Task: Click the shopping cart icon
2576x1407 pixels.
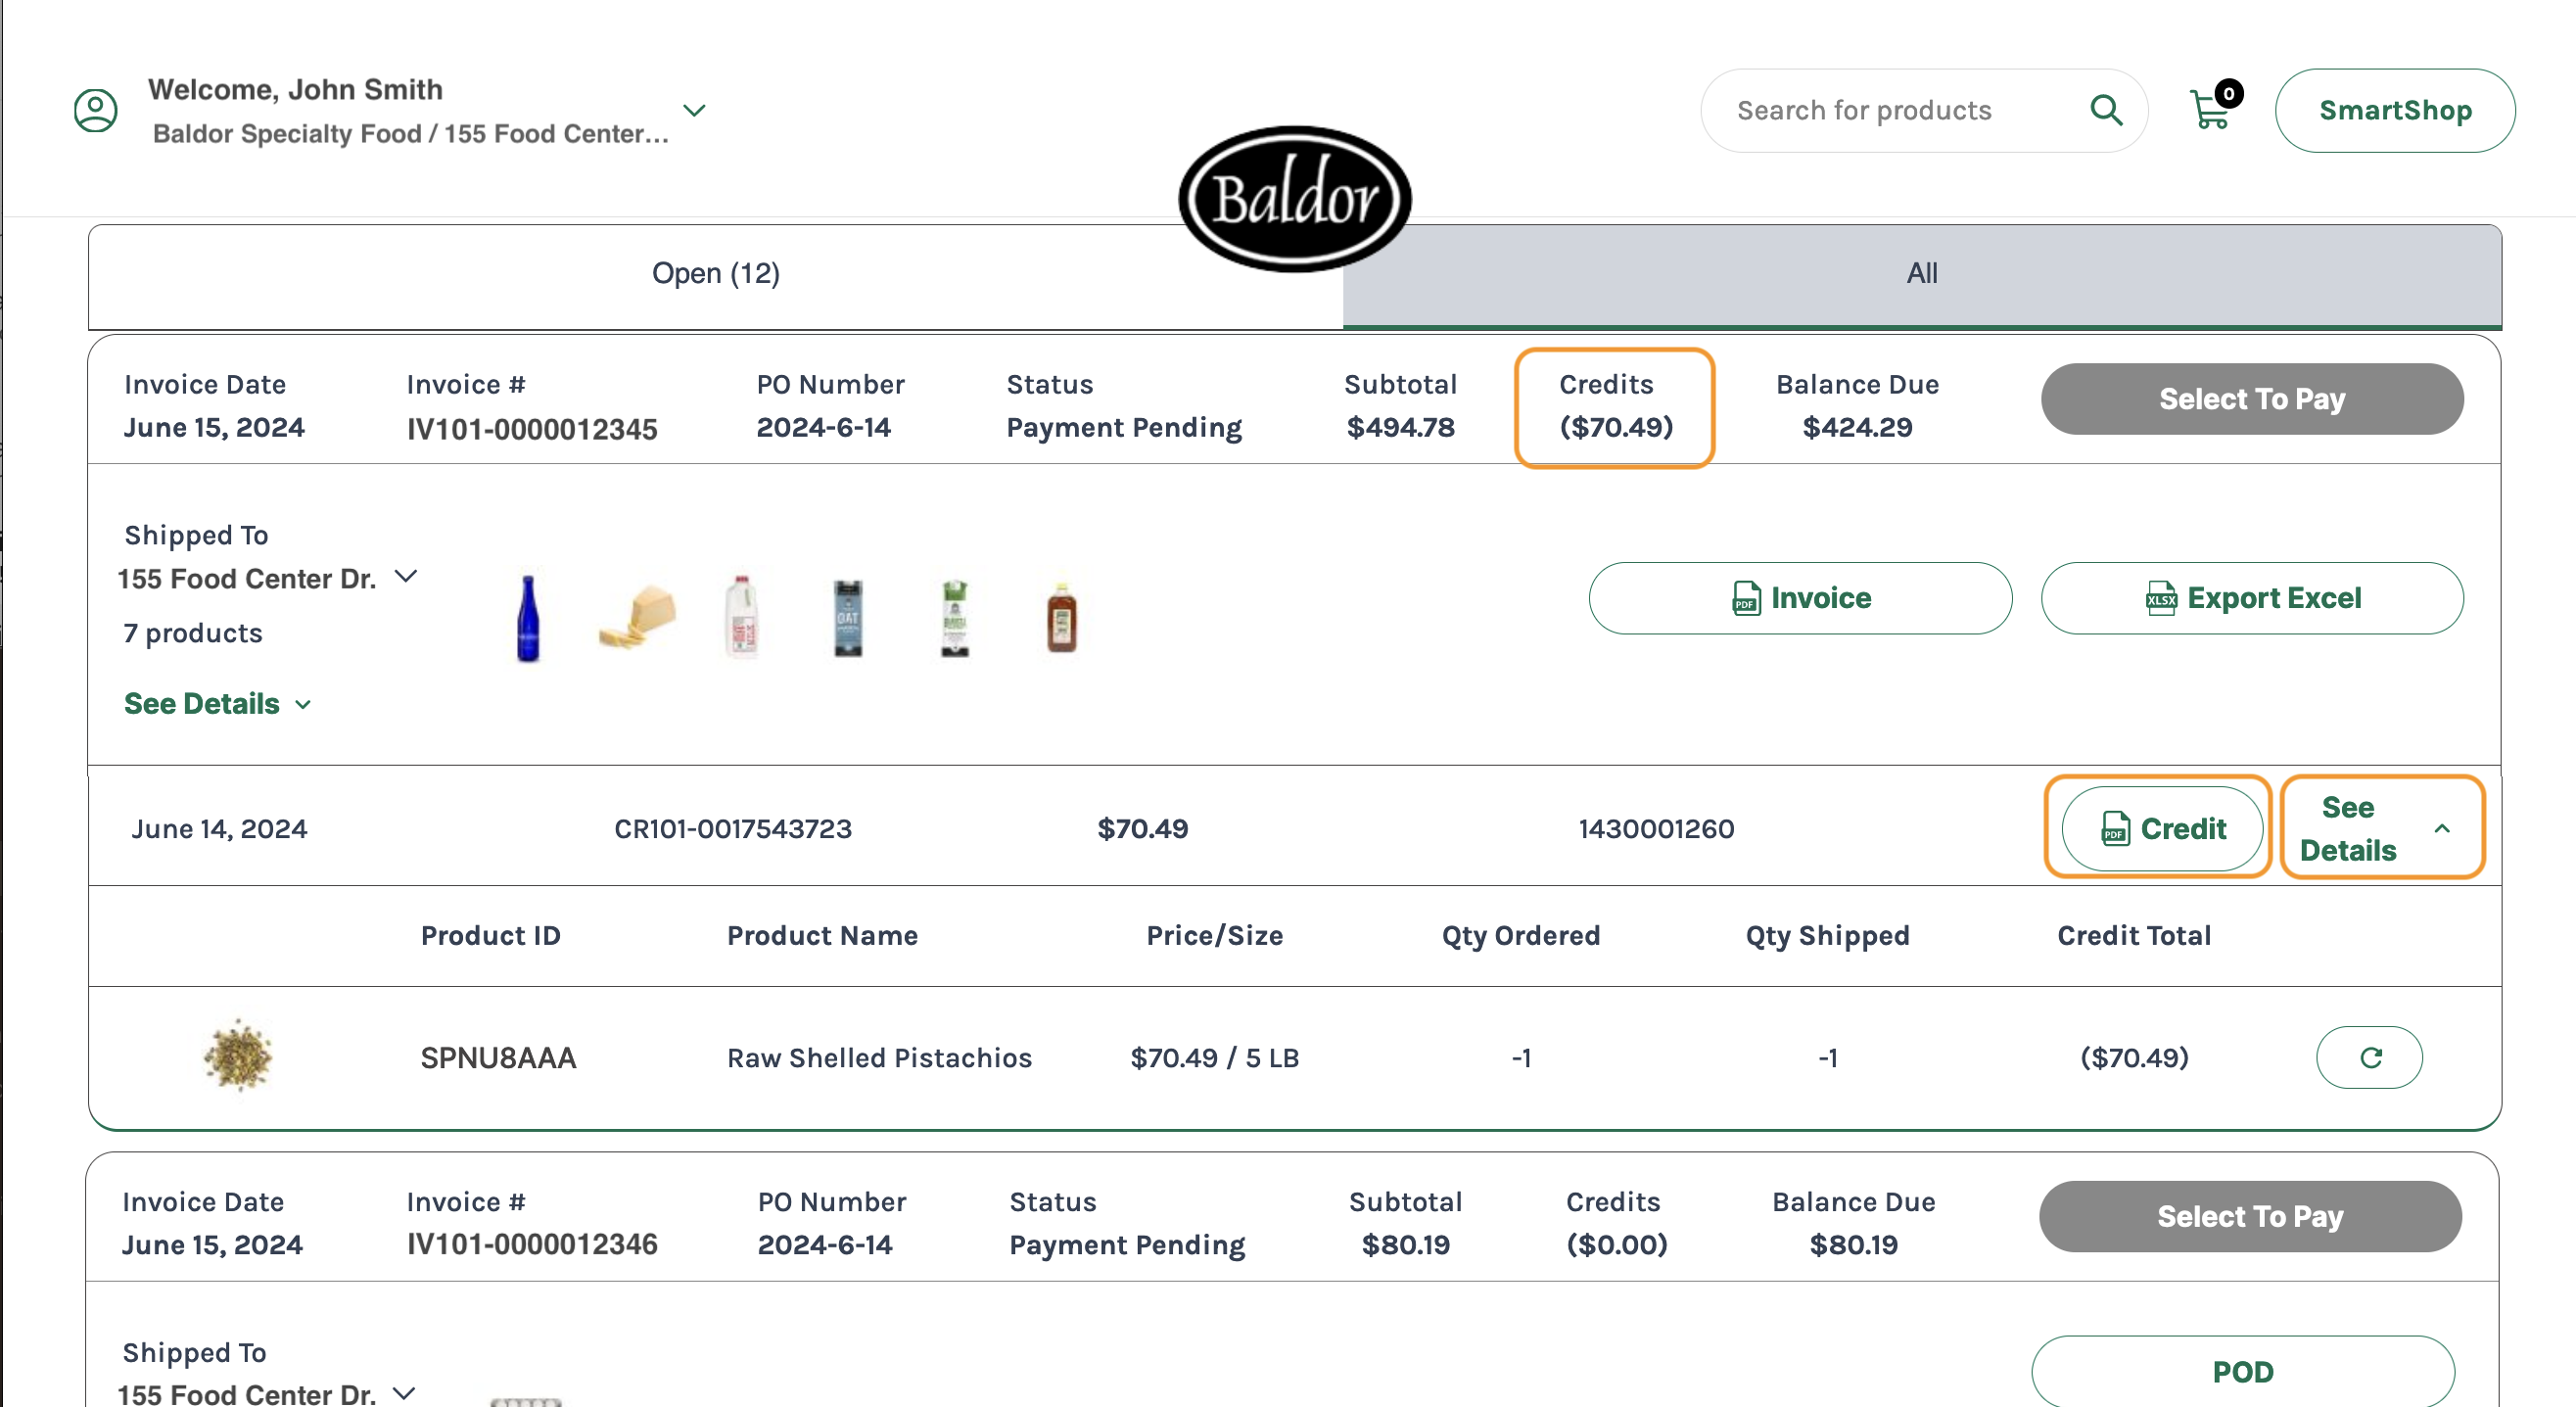Action: tap(2210, 110)
